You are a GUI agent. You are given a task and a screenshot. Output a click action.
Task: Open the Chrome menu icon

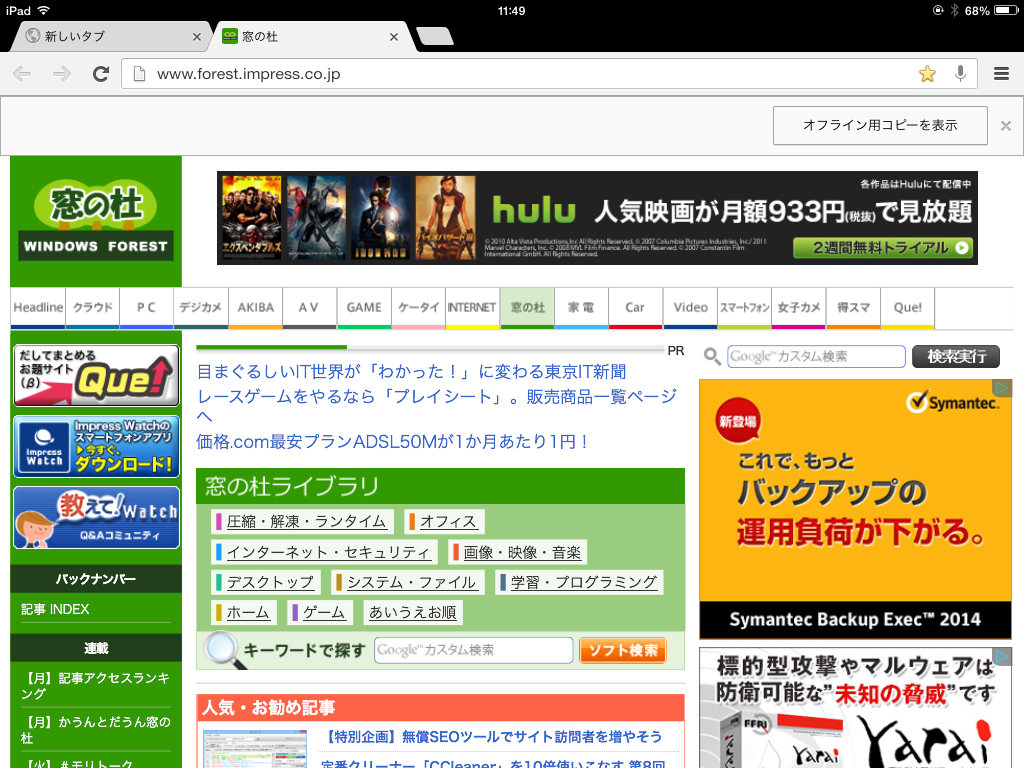click(x=999, y=73)
